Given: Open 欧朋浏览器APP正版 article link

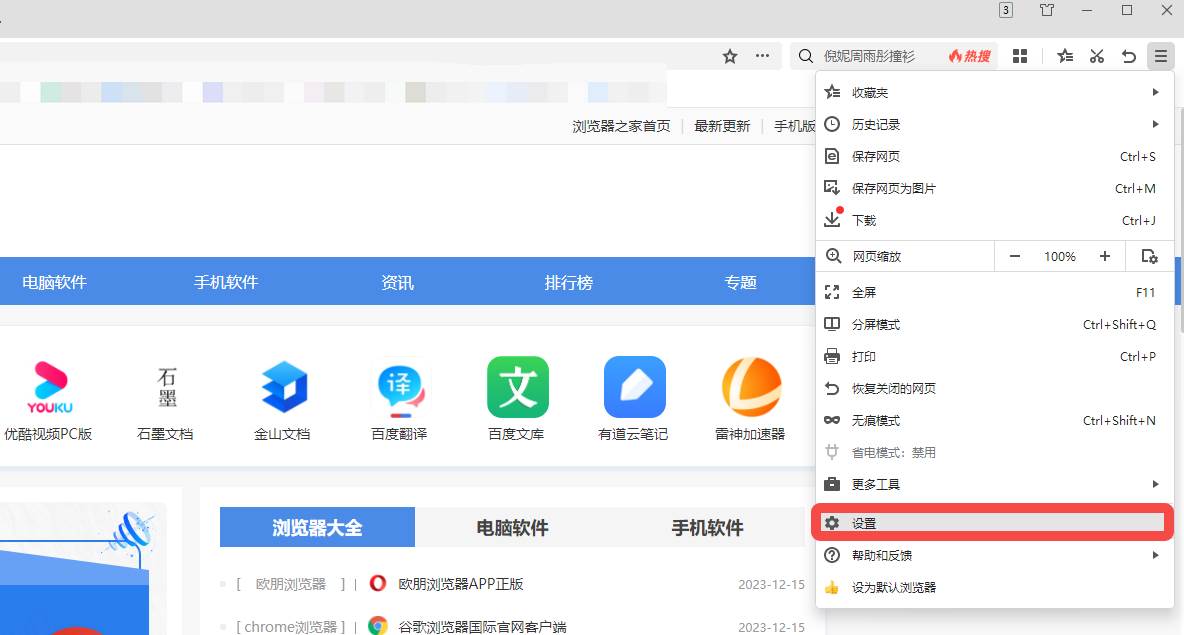Looking at the screenshot, I should [461, 584].
